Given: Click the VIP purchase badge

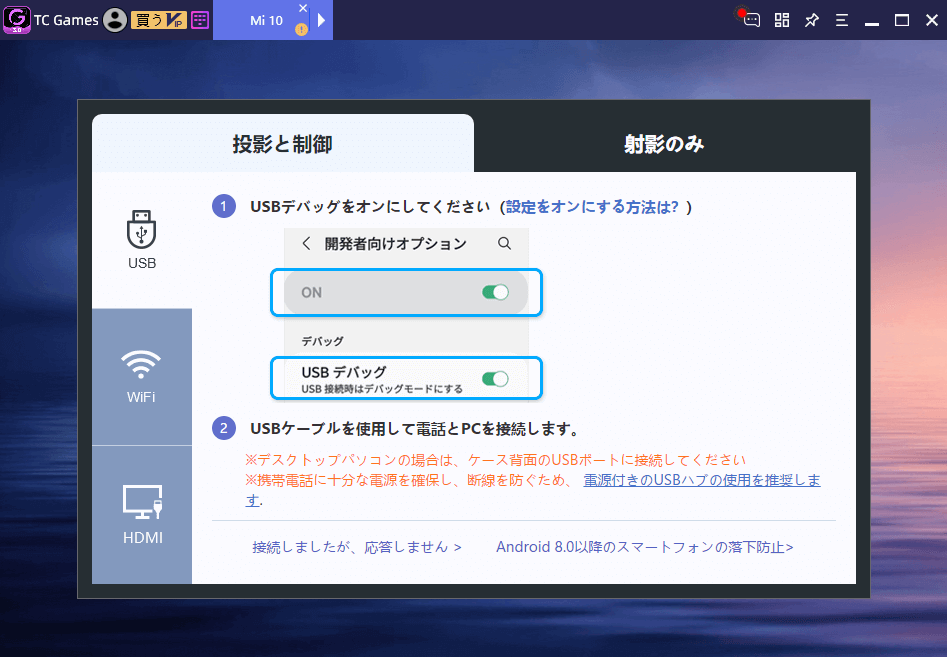Looking at the screenshot, I should coord(158,20).
